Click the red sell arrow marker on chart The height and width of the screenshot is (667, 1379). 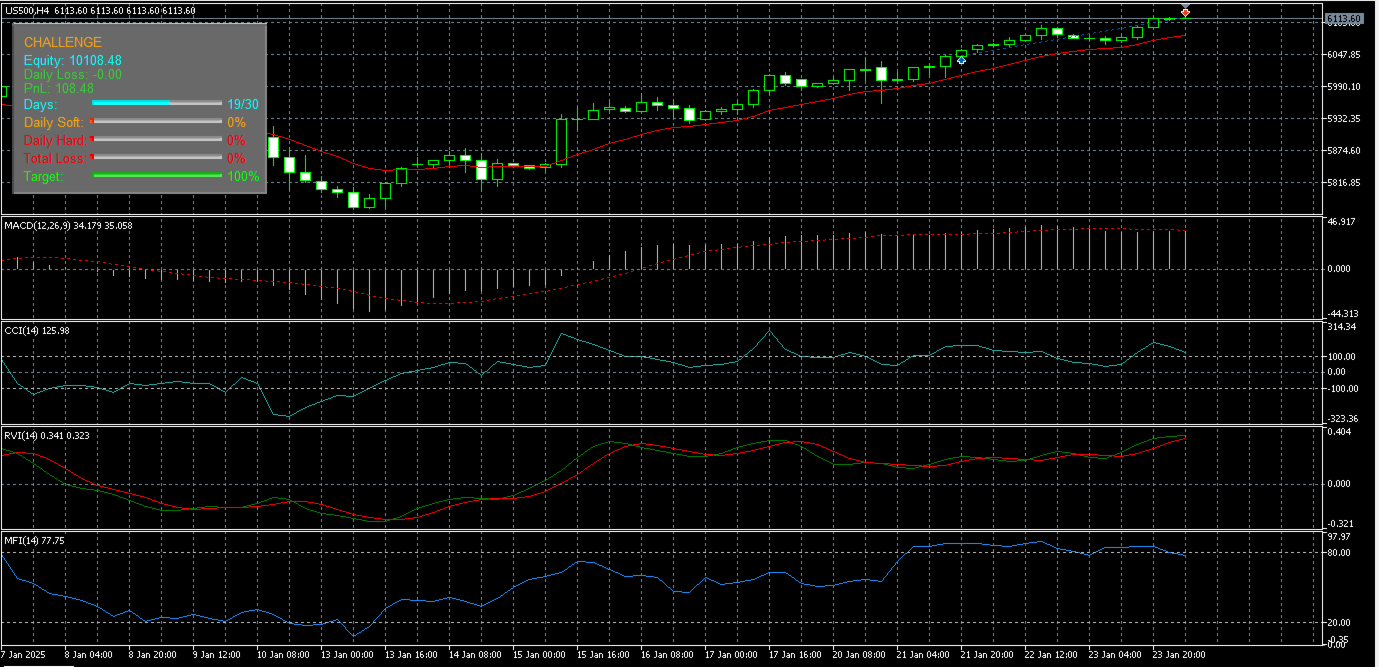(x=1185, y=12)
